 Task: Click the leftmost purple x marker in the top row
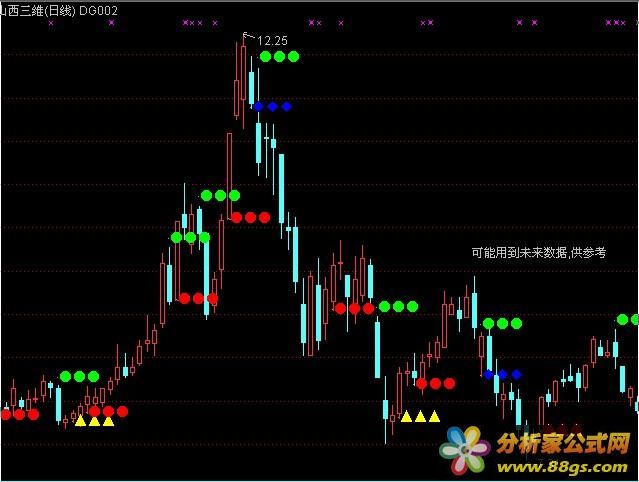click(51, 23)
